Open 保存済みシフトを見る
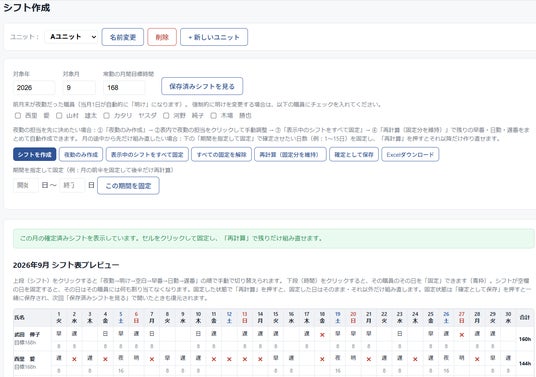Image resolution: width=536 pixels, height=377 pixels. tap(202, 86)
